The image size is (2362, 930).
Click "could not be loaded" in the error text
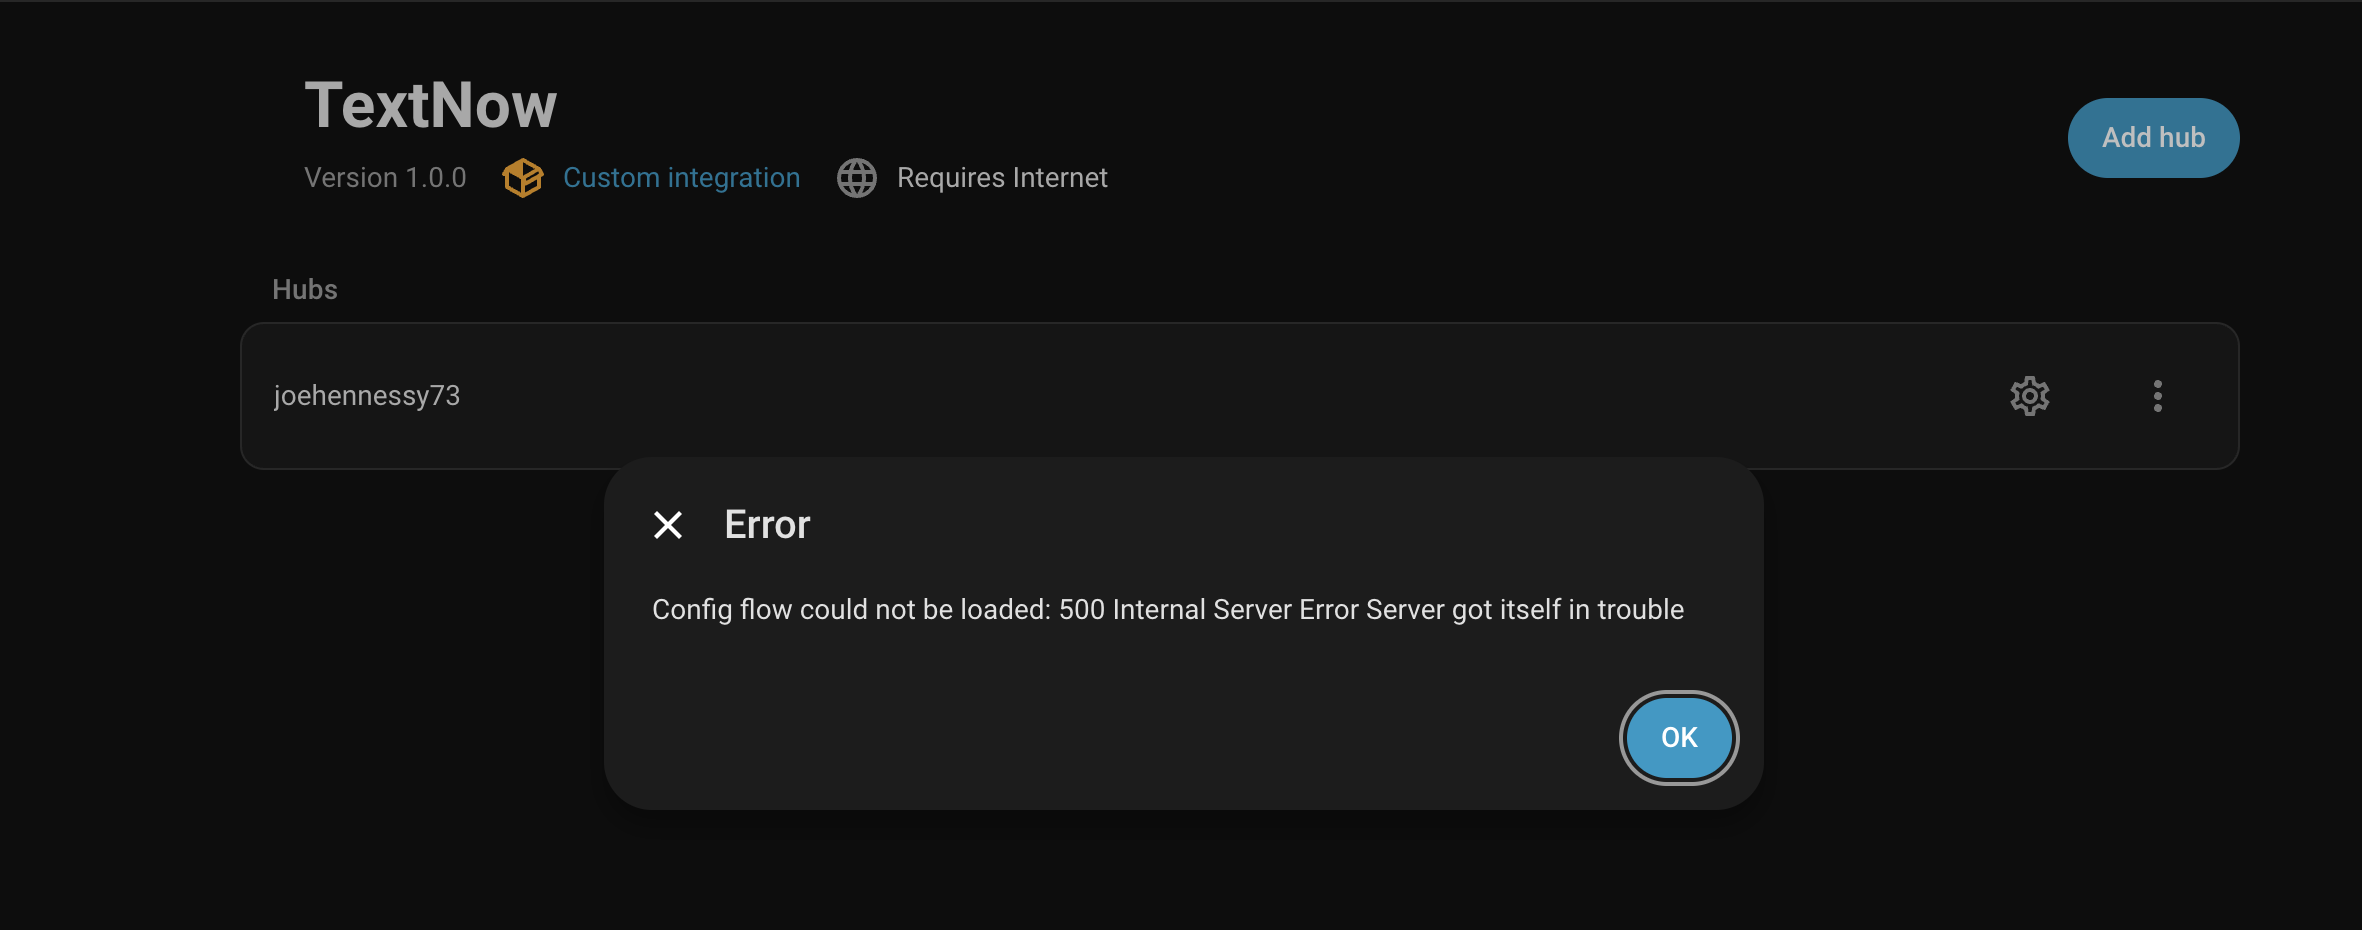tap(925, 610)
